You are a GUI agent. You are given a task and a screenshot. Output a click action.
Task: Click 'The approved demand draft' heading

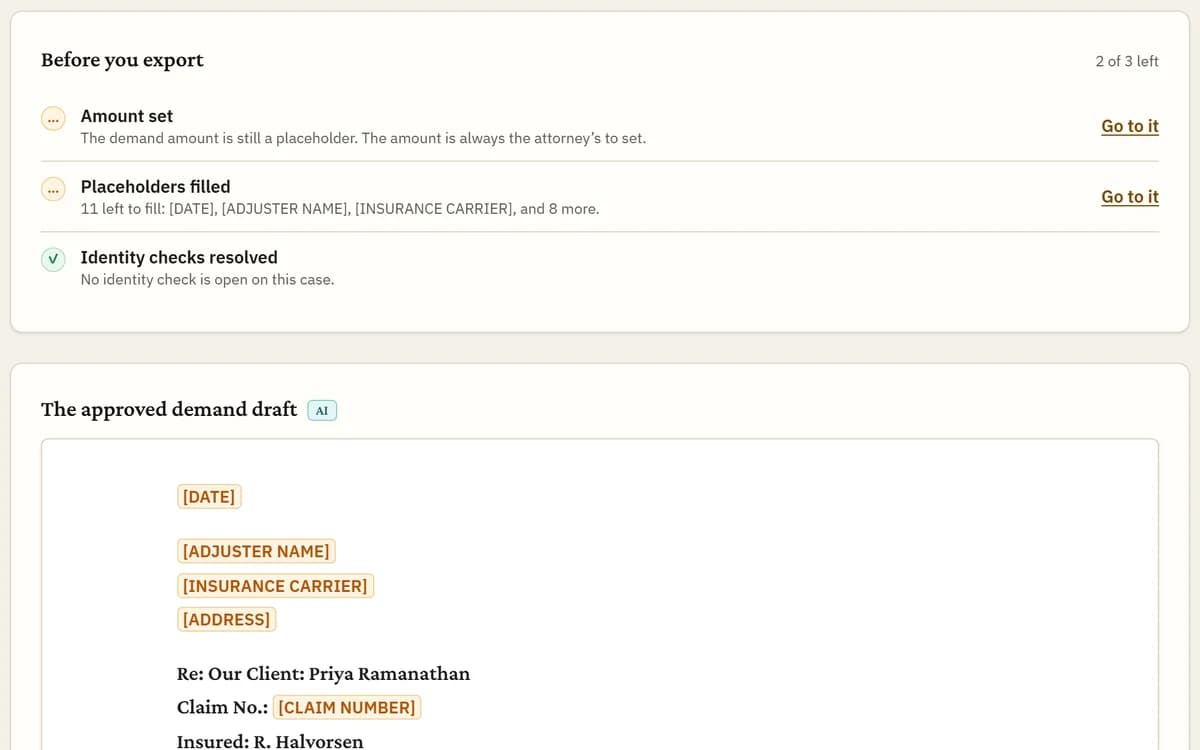tap(169, 410)
